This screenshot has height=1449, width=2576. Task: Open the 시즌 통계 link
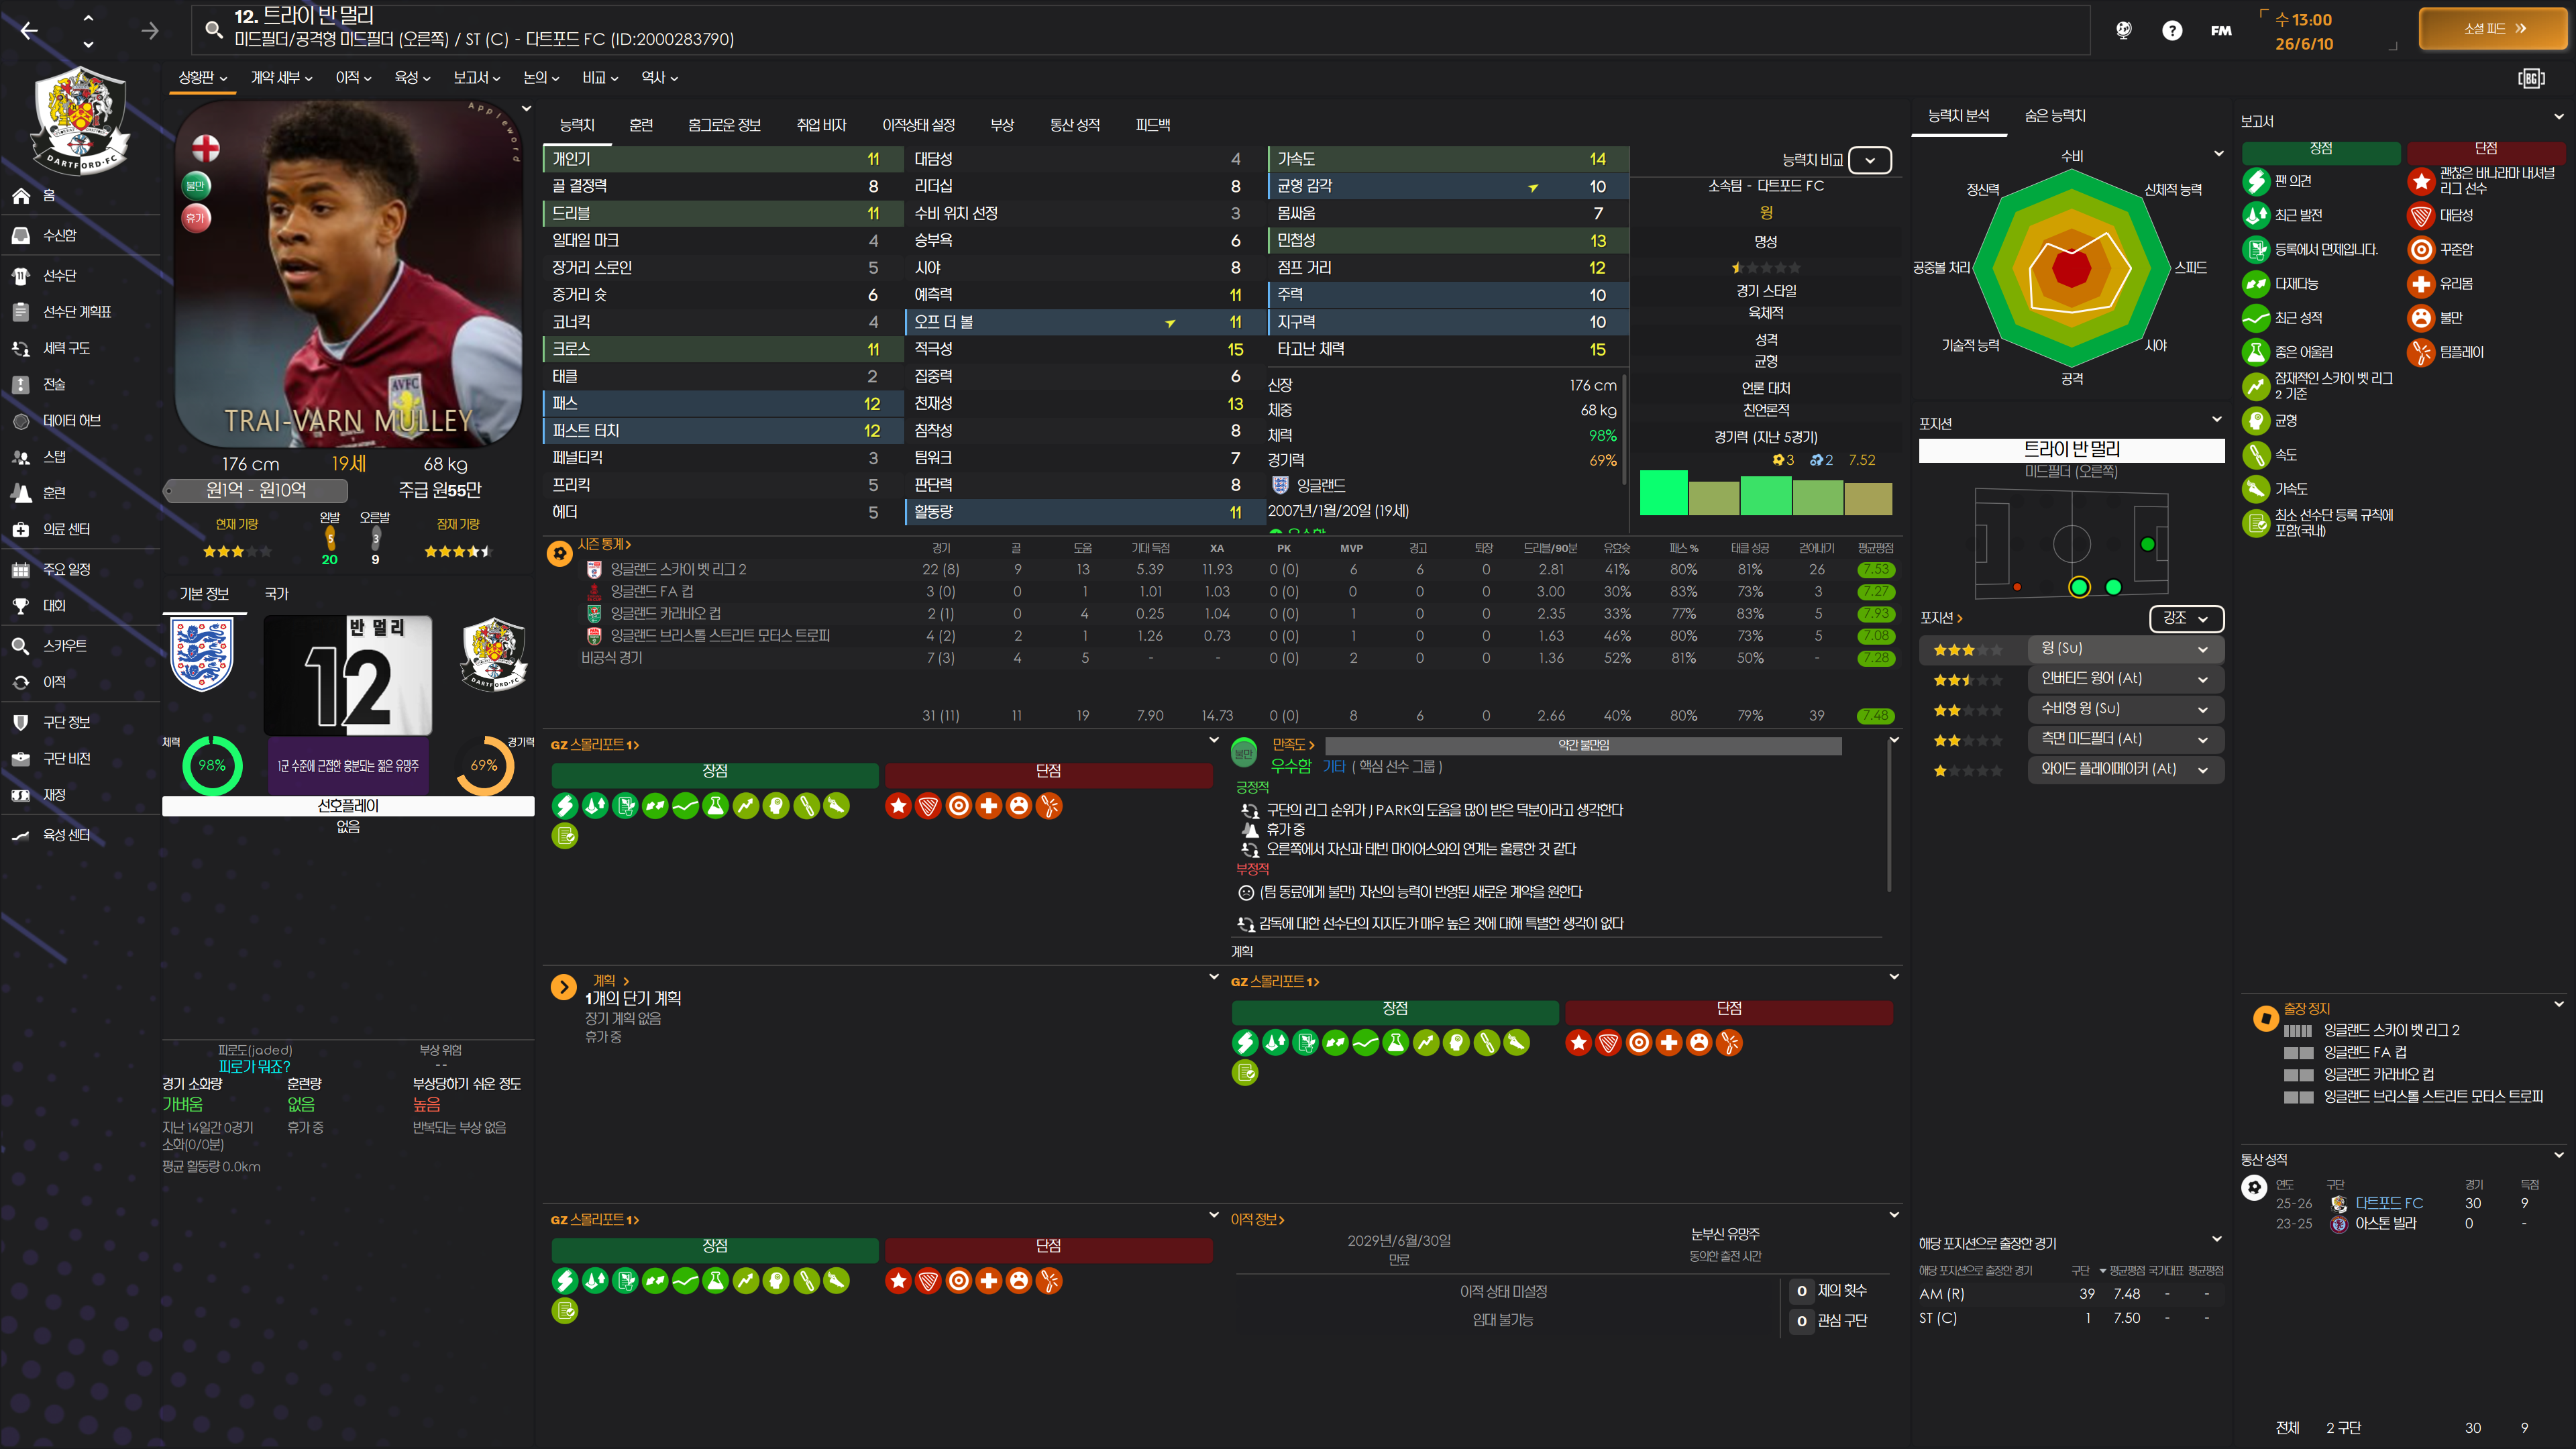pyautogui.click(x=604, y=544)
